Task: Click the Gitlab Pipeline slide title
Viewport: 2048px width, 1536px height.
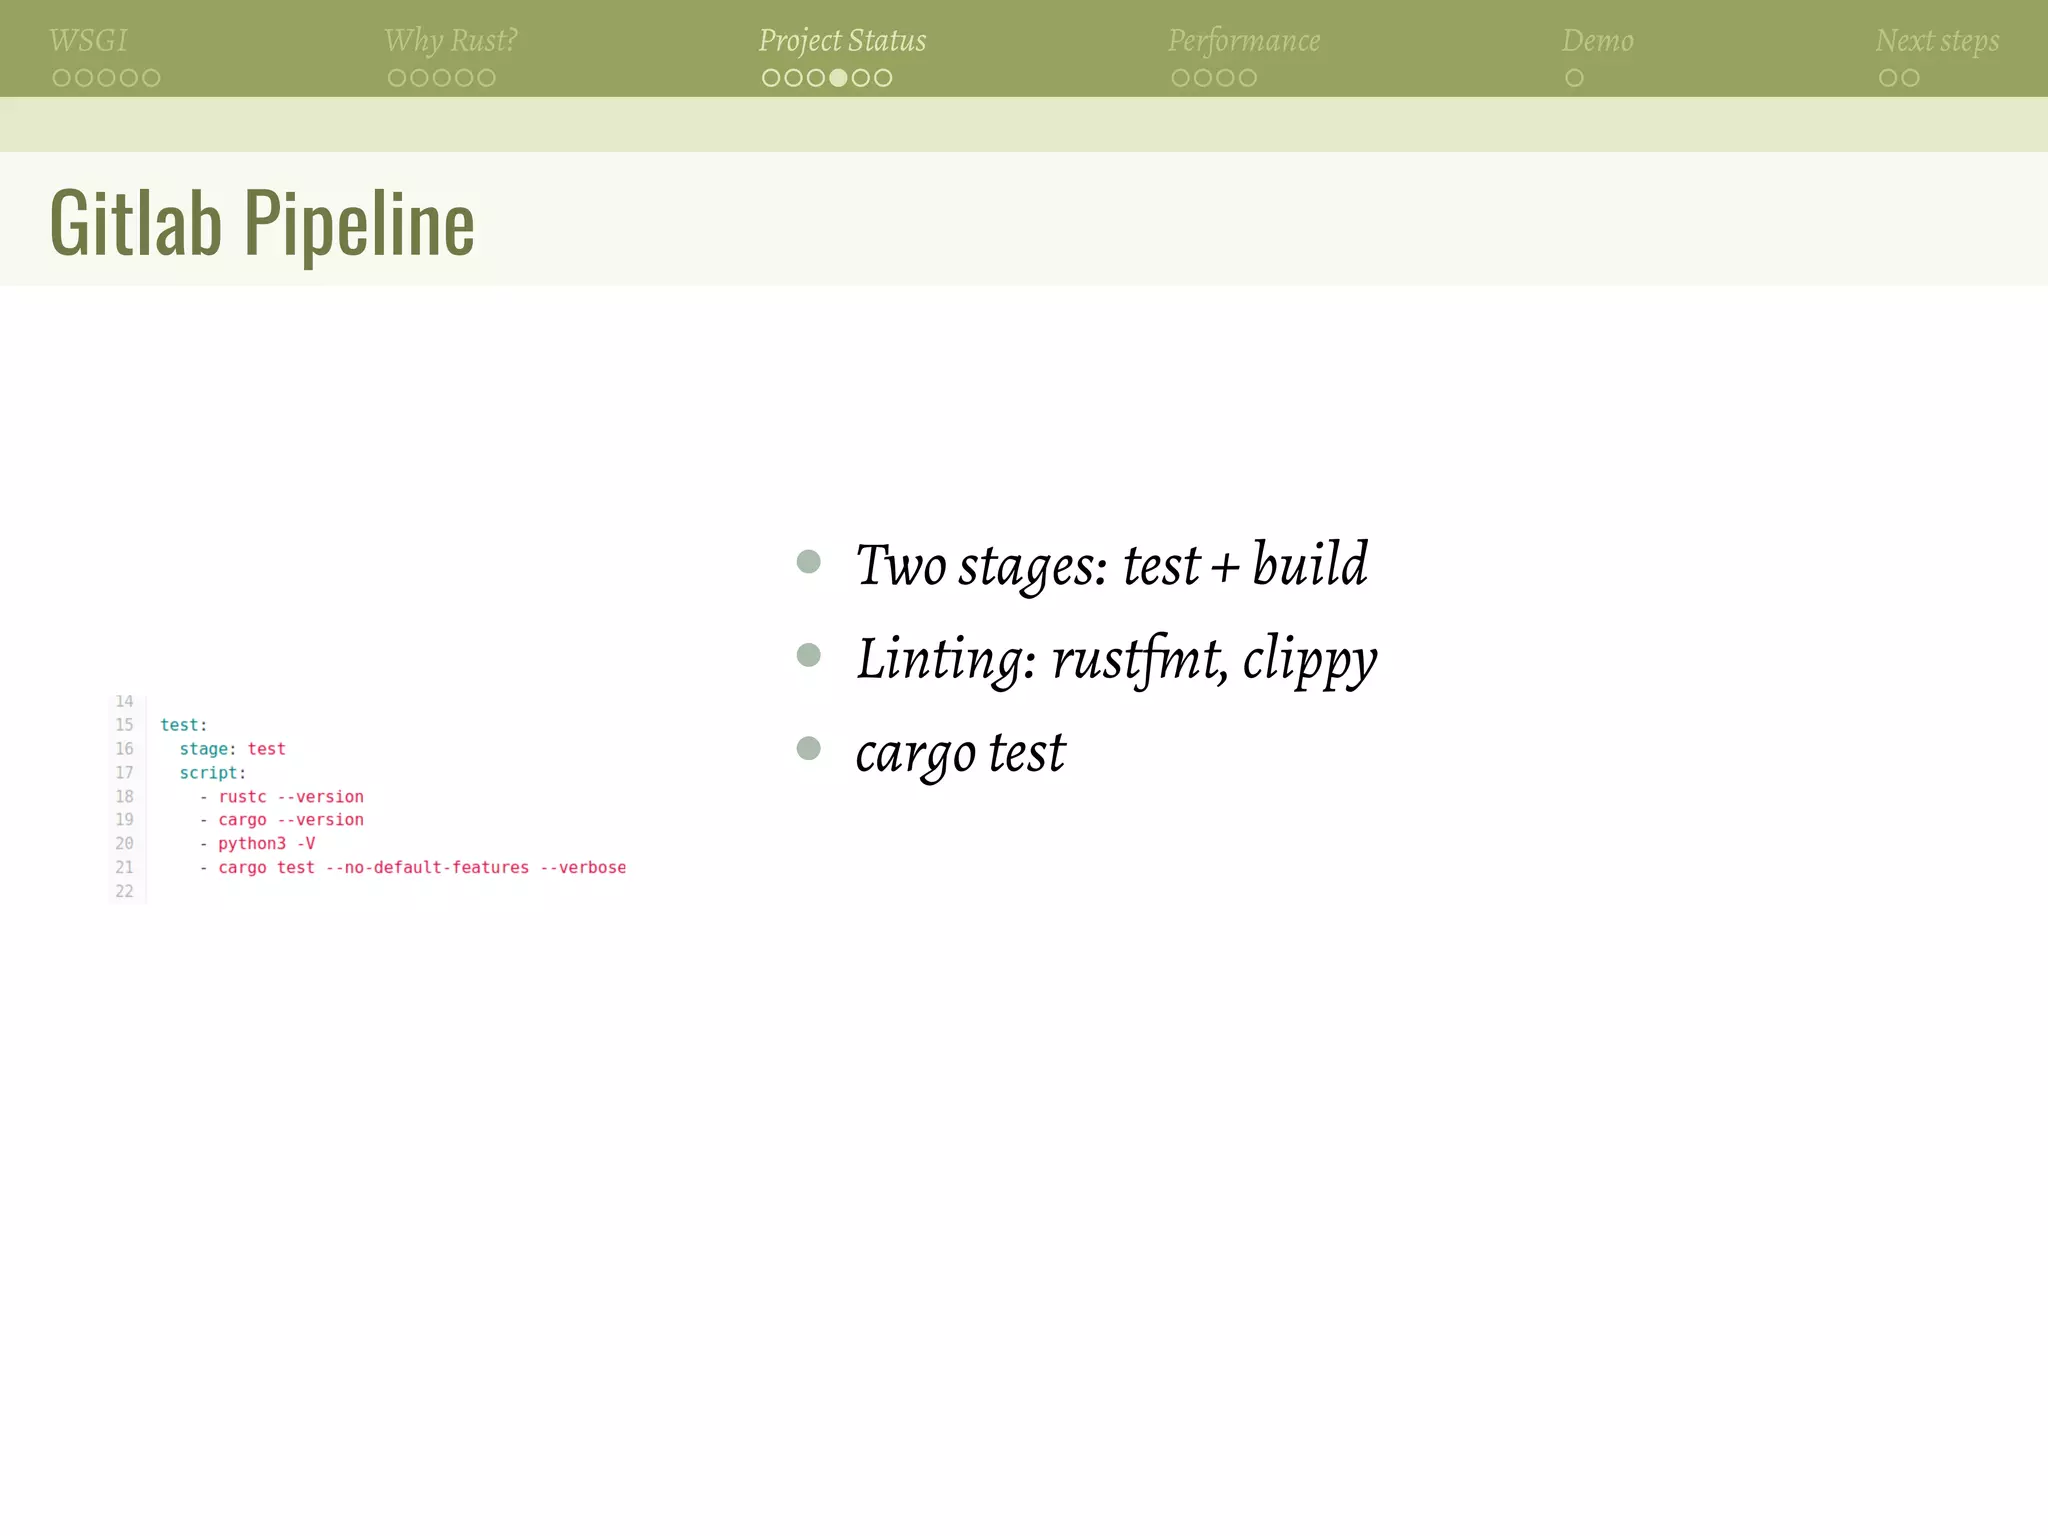Action: pyautogui.click(x=262, y=223)
